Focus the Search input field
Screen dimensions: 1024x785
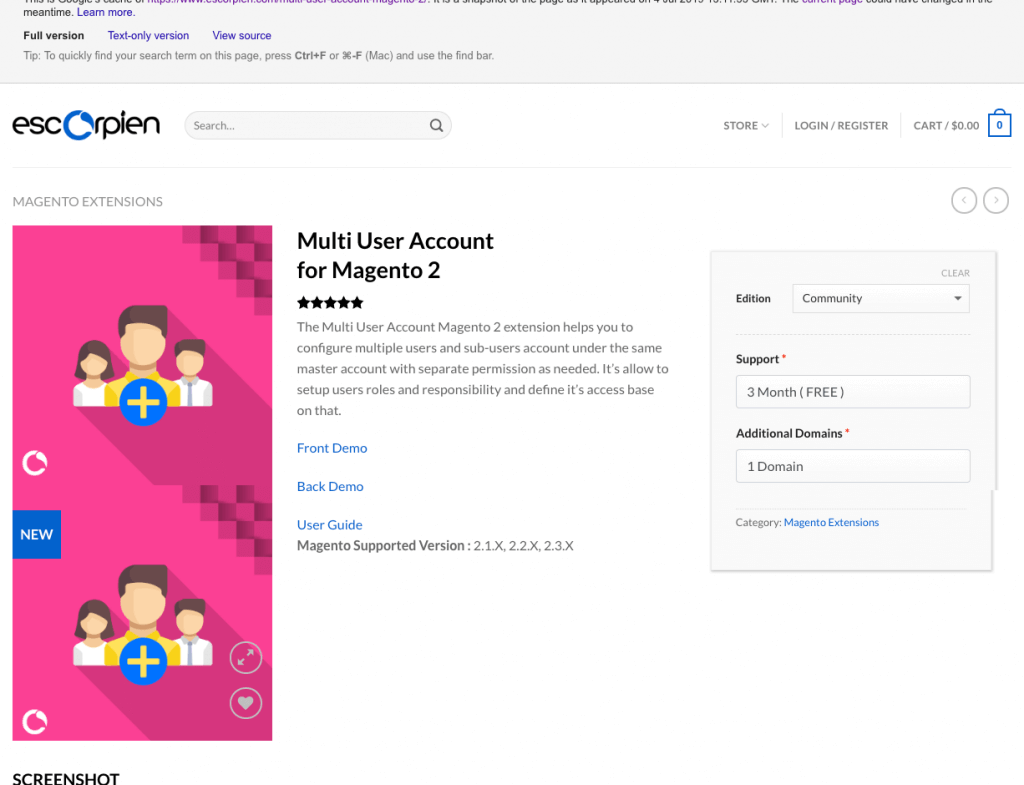tap(305, 126)
